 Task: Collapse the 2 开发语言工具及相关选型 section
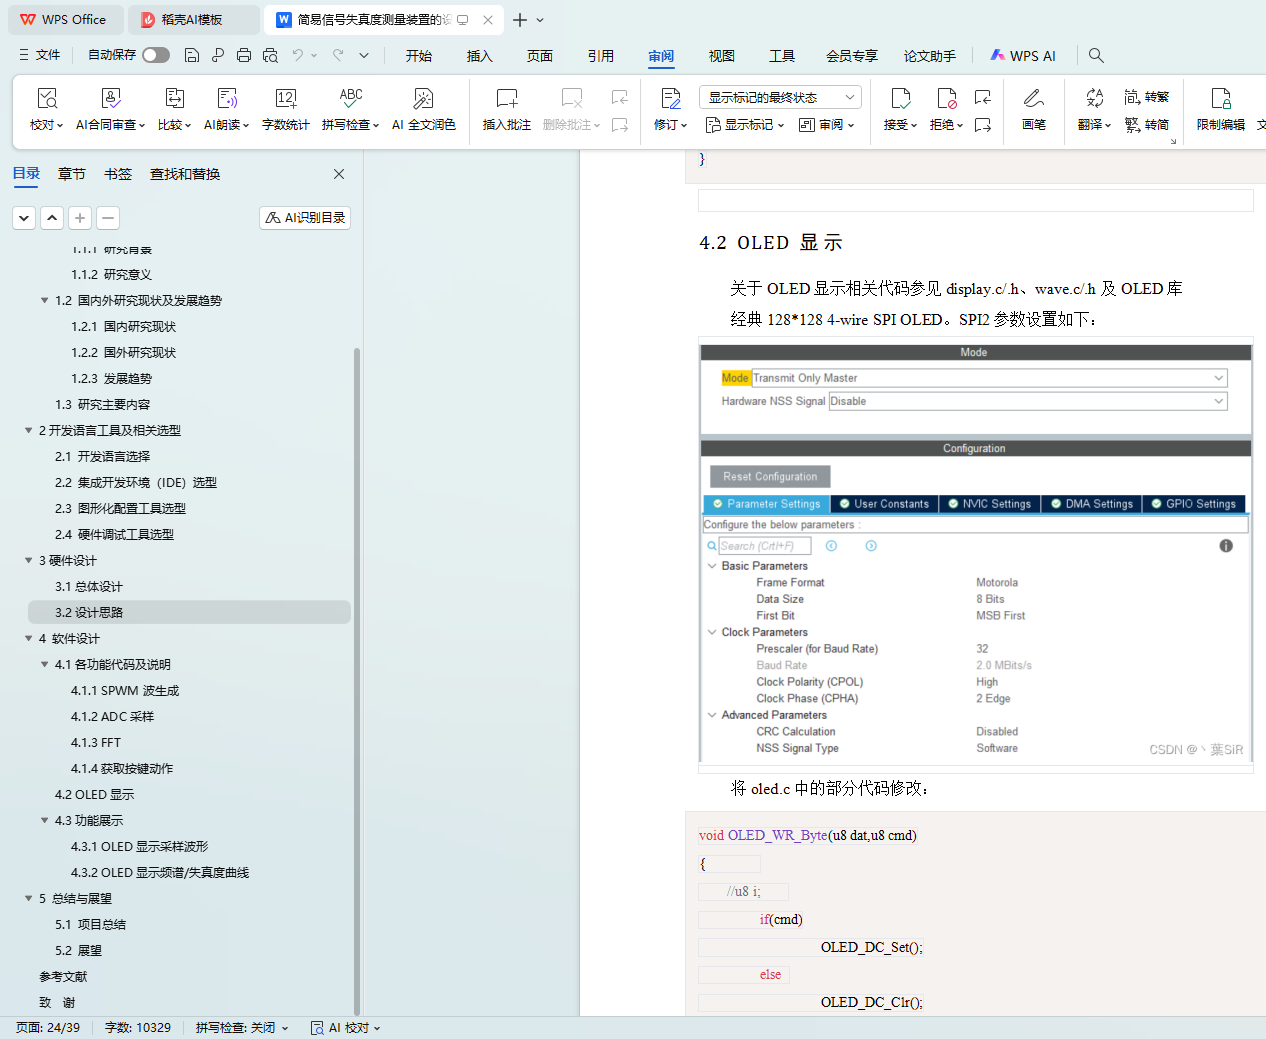(x=28, y=431)
